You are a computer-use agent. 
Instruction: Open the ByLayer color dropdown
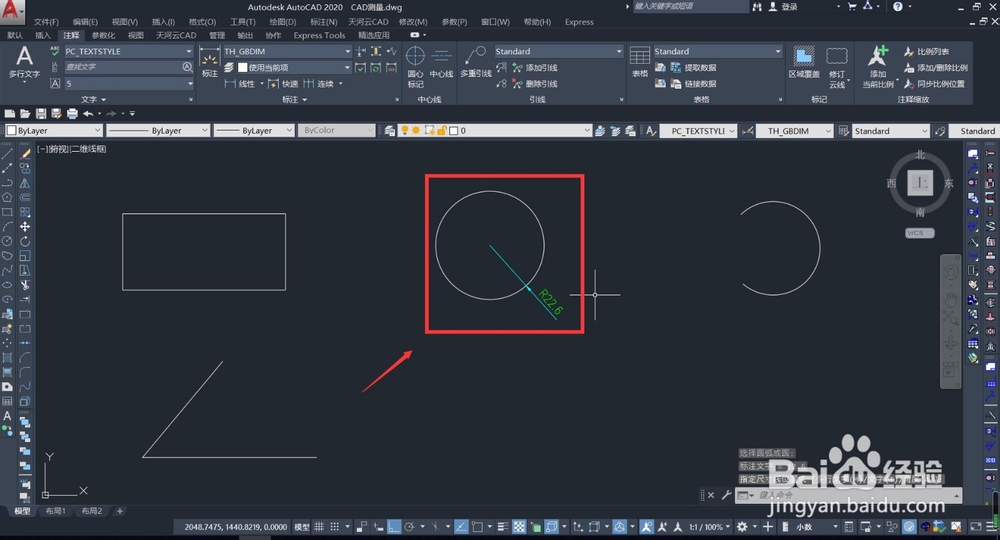click(54, 131)
